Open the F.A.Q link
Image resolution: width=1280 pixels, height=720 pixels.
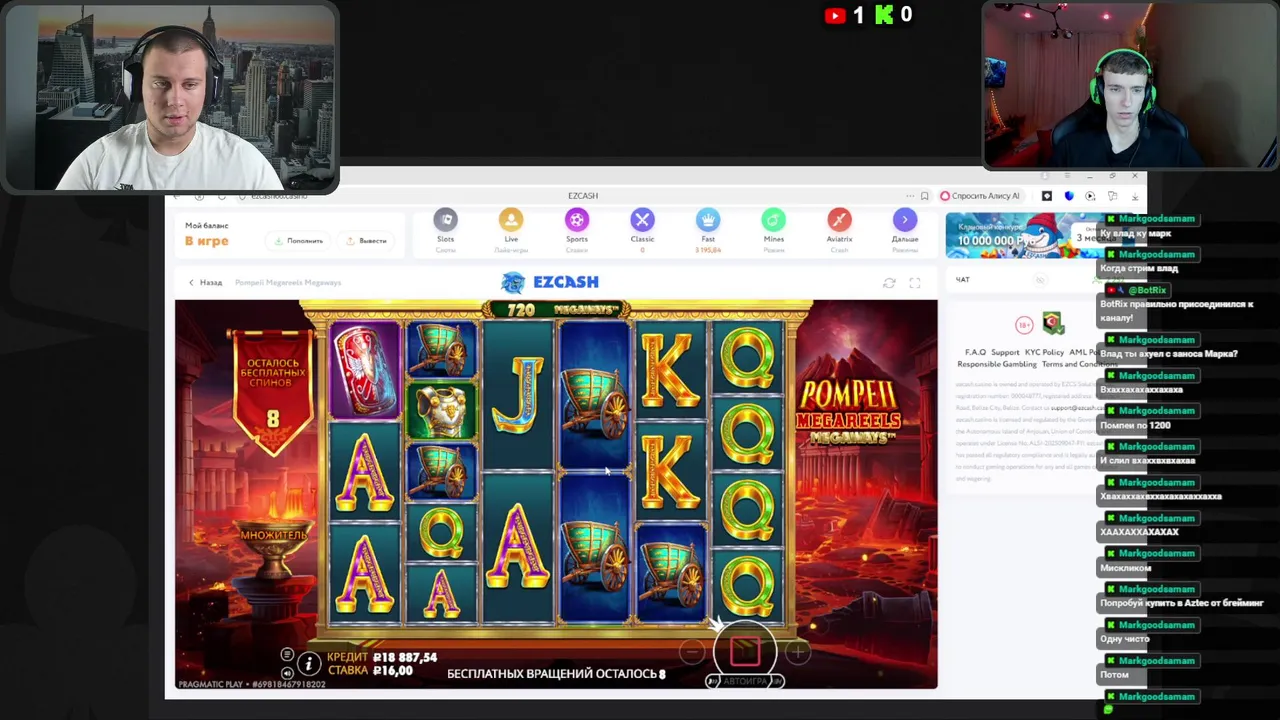(x=975, y=352)
